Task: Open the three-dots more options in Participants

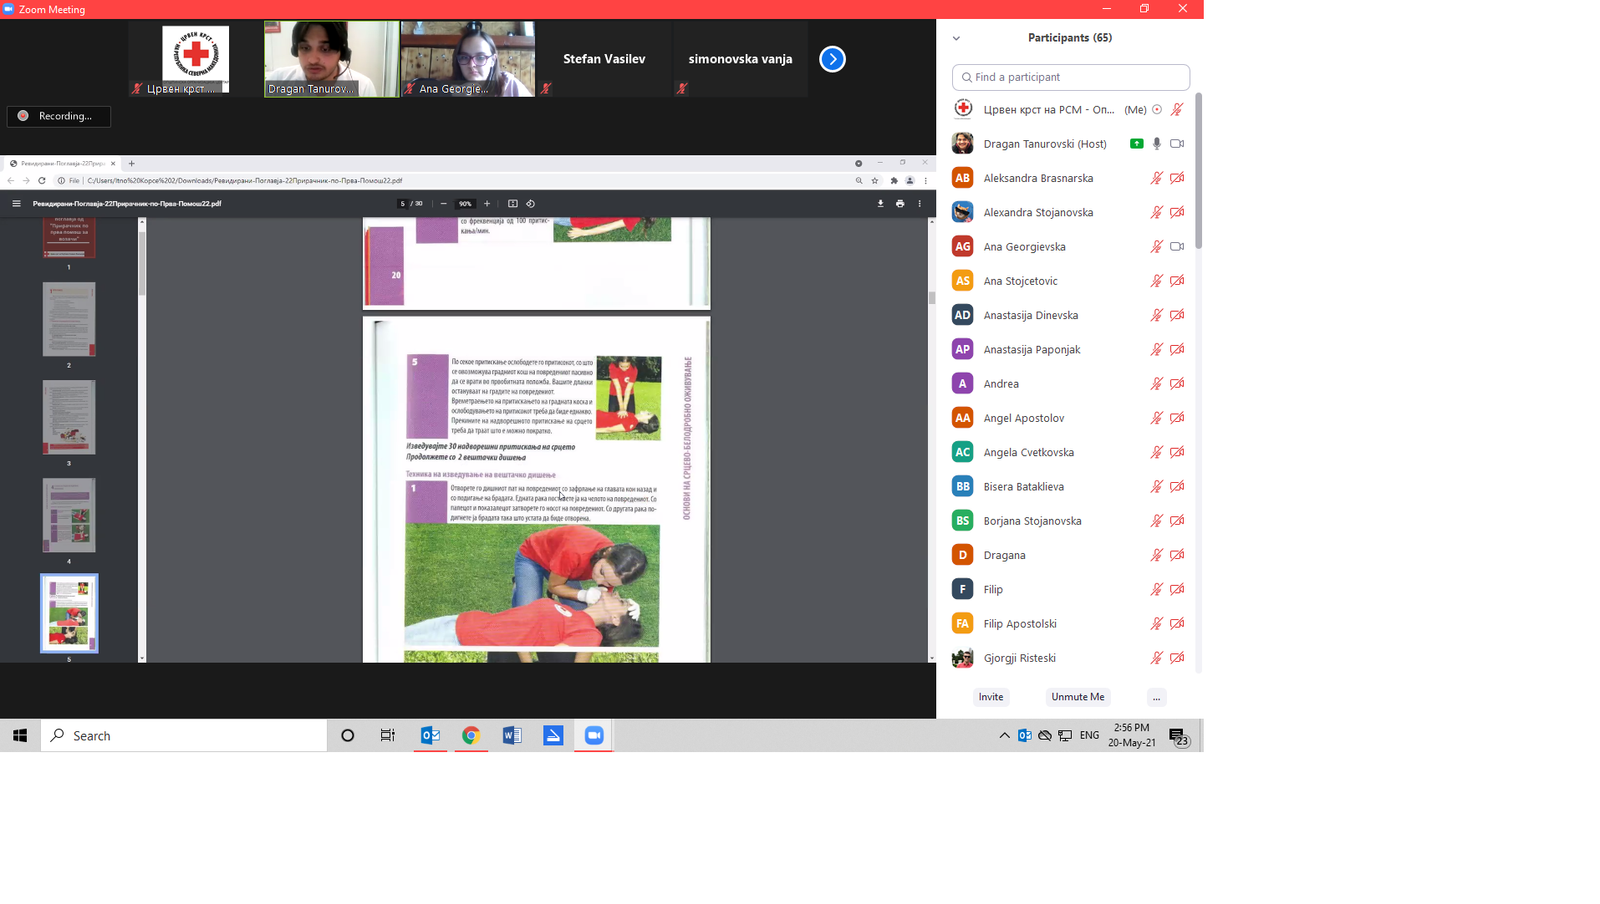Action: (1156, 697)
